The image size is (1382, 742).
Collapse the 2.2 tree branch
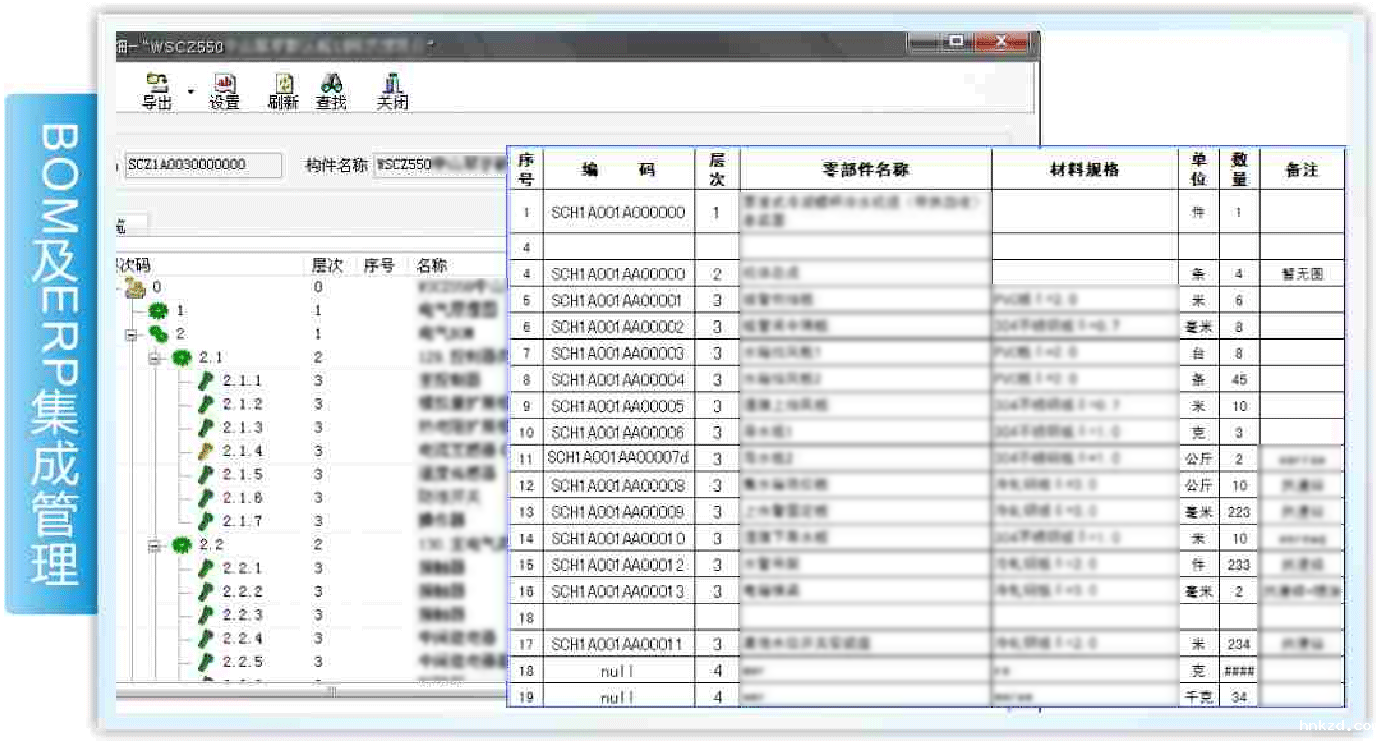(155, 546)
